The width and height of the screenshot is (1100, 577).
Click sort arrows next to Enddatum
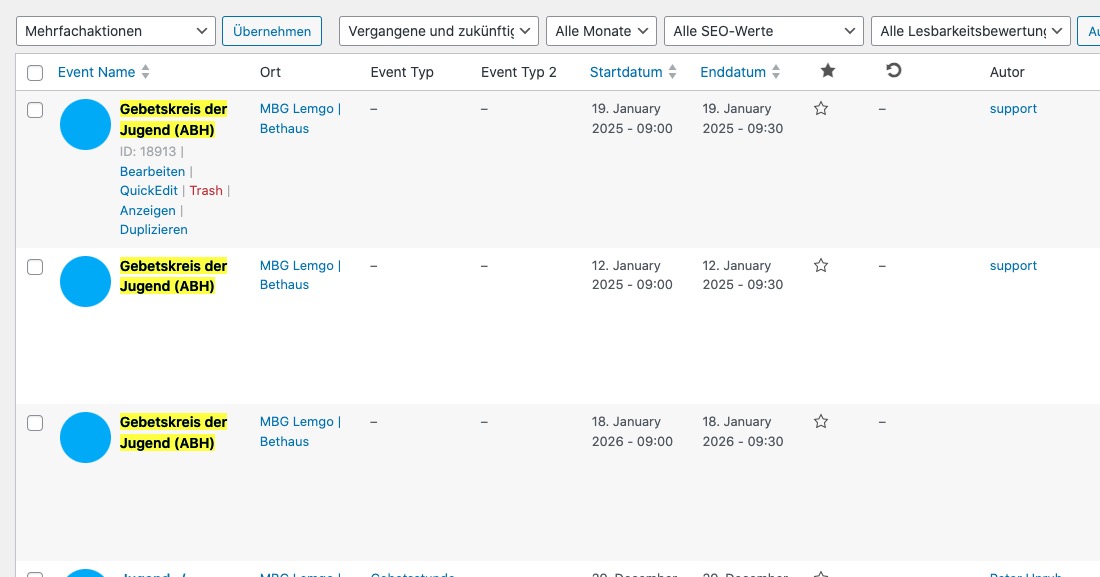click(776, 72)
